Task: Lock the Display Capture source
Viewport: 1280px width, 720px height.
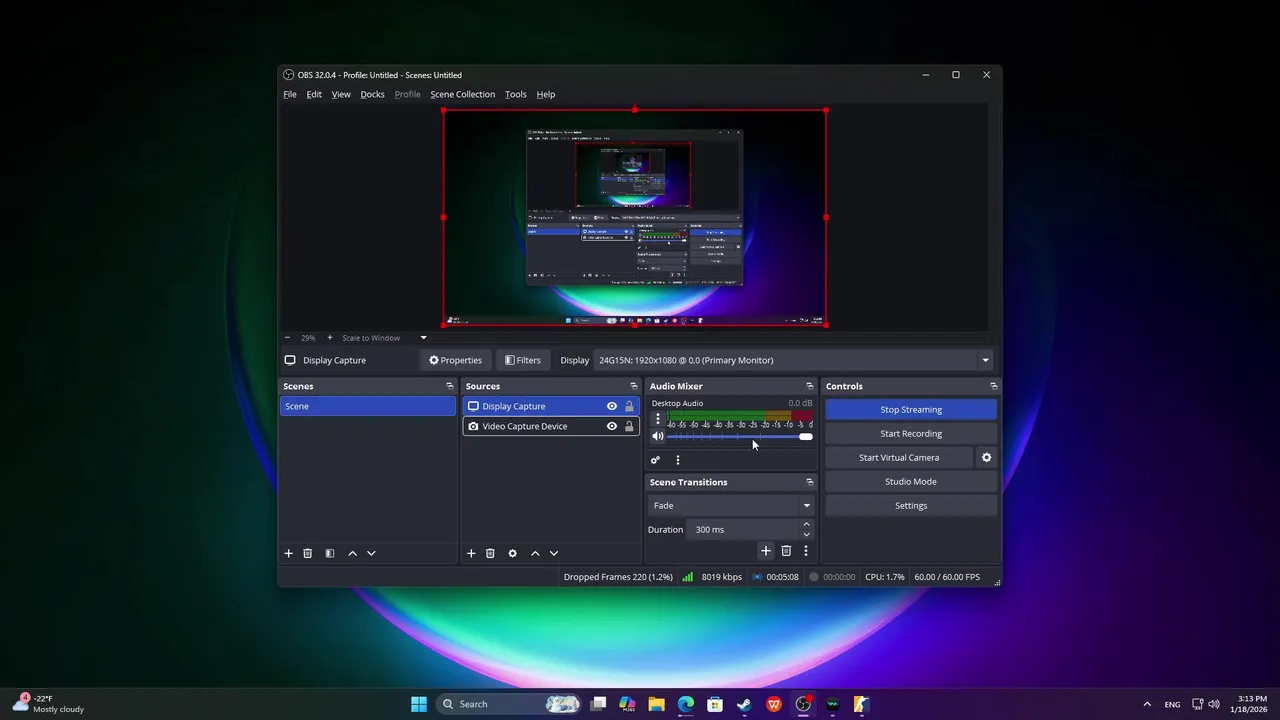Action: pos(629,406)
